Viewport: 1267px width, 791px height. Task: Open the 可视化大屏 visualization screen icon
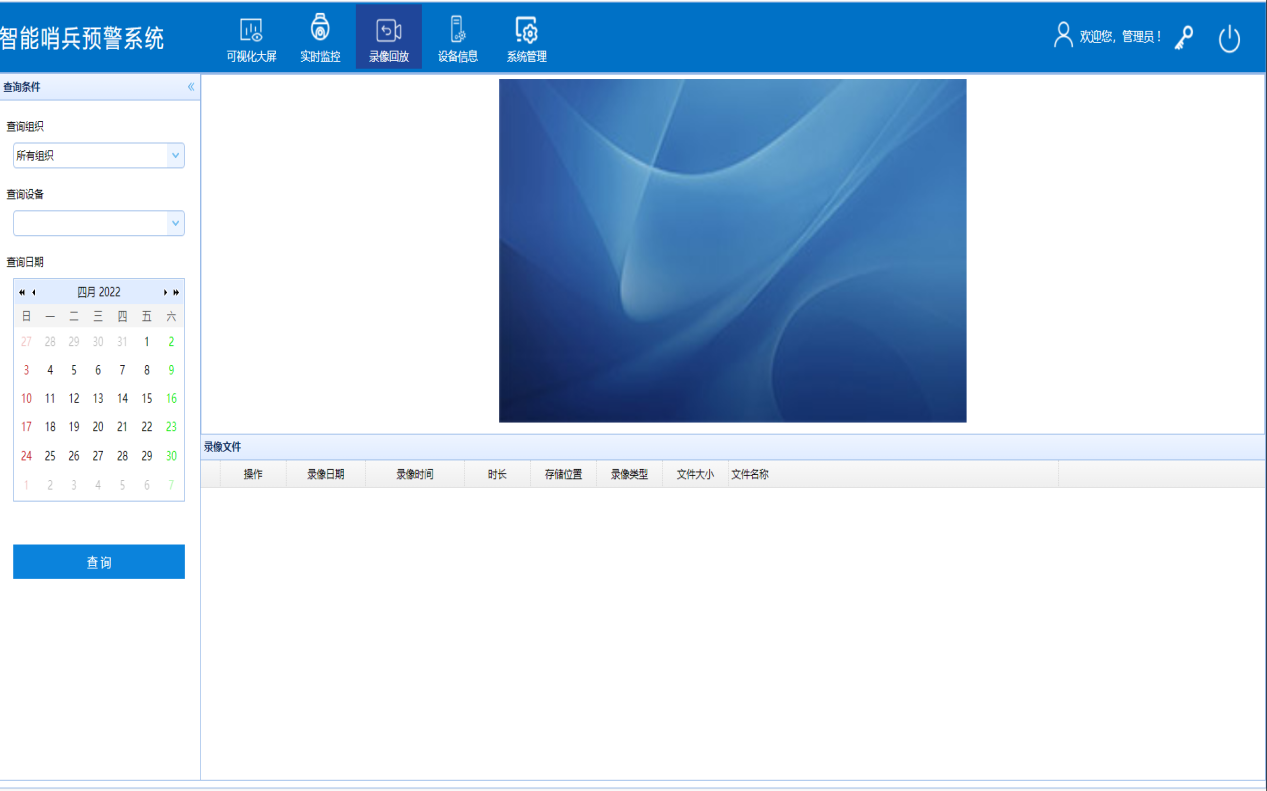click(251, 31)
